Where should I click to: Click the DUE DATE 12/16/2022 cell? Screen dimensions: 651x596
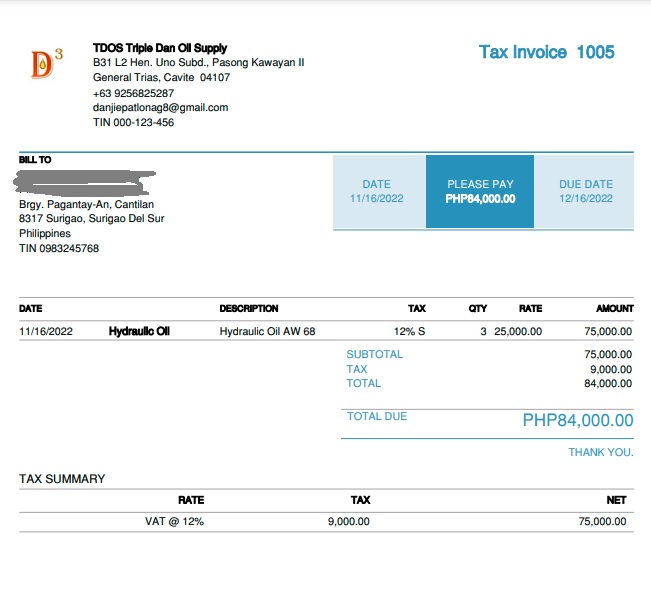[x=585, y=191]
